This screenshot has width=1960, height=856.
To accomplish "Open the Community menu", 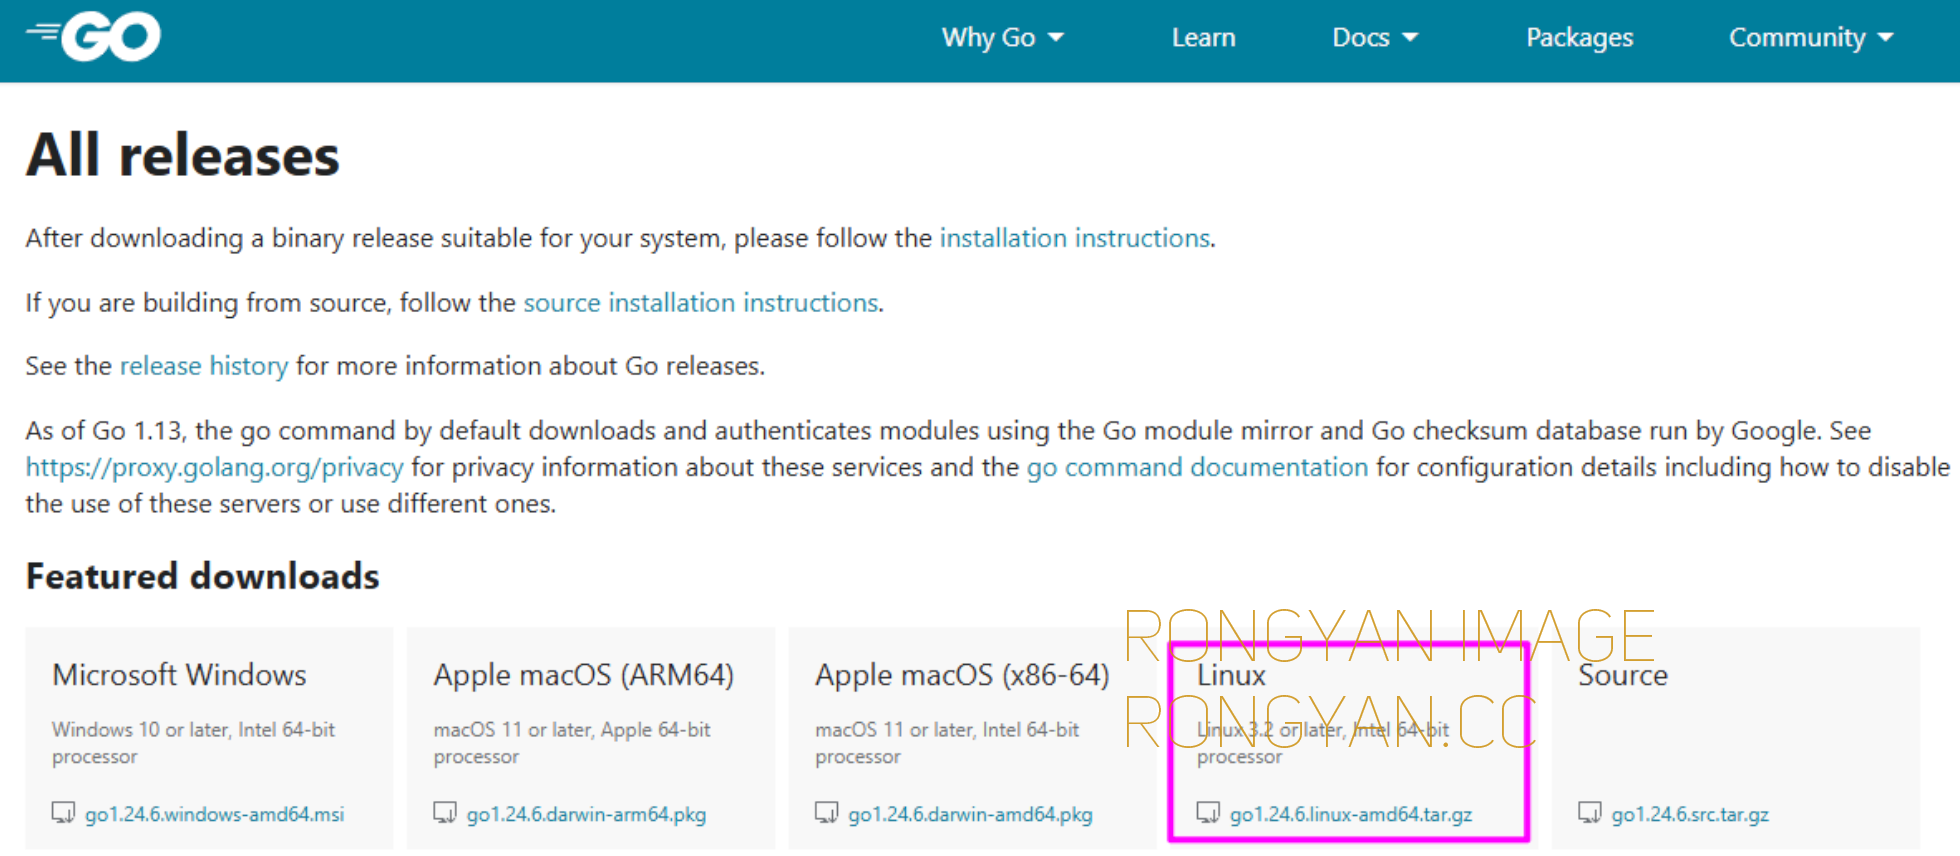I will (x=1812, y=38).
